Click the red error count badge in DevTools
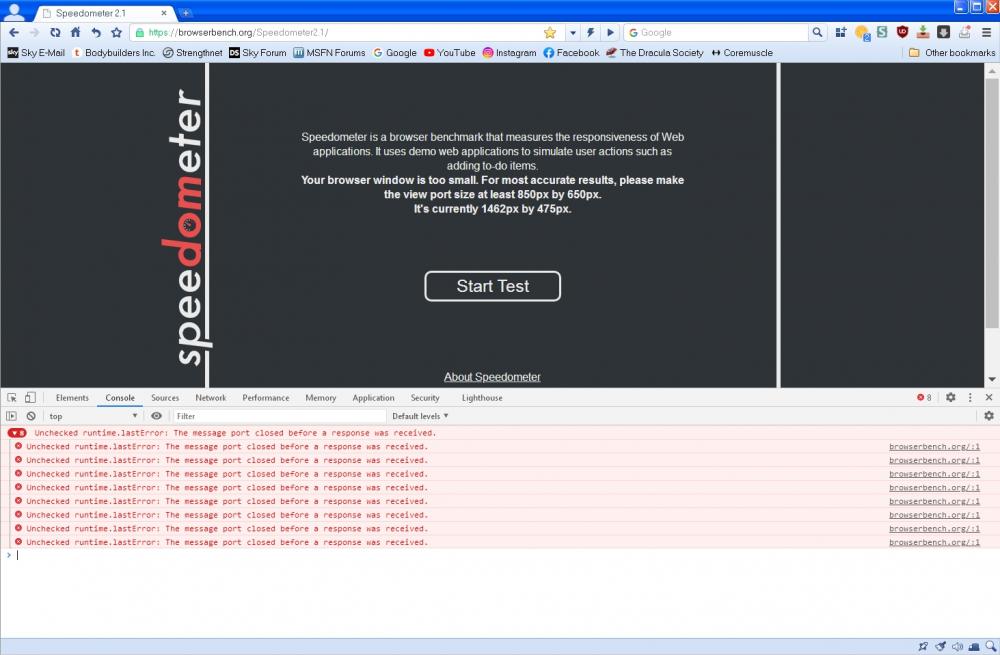Screen dimensions: 1000x655 tap(924, 397)
